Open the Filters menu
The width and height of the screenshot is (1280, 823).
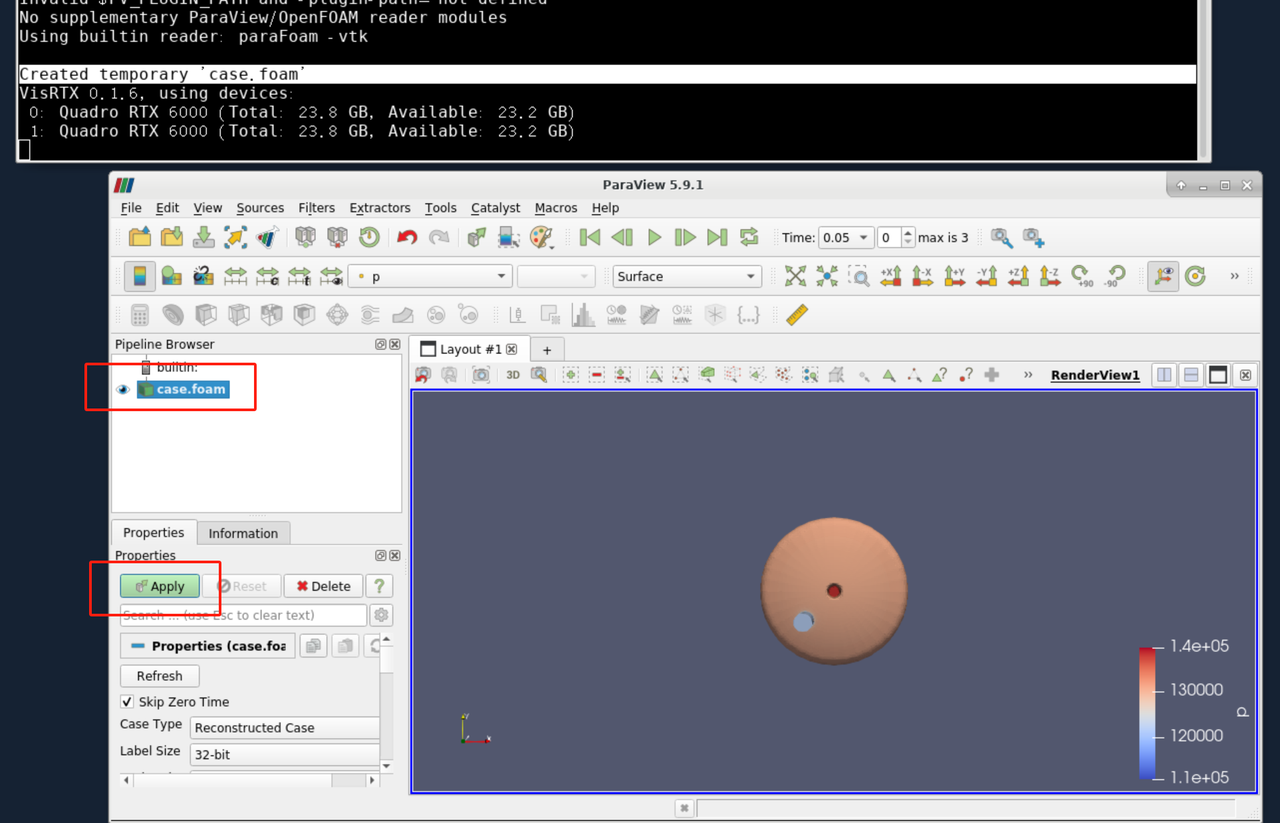(x=316, y=208)
